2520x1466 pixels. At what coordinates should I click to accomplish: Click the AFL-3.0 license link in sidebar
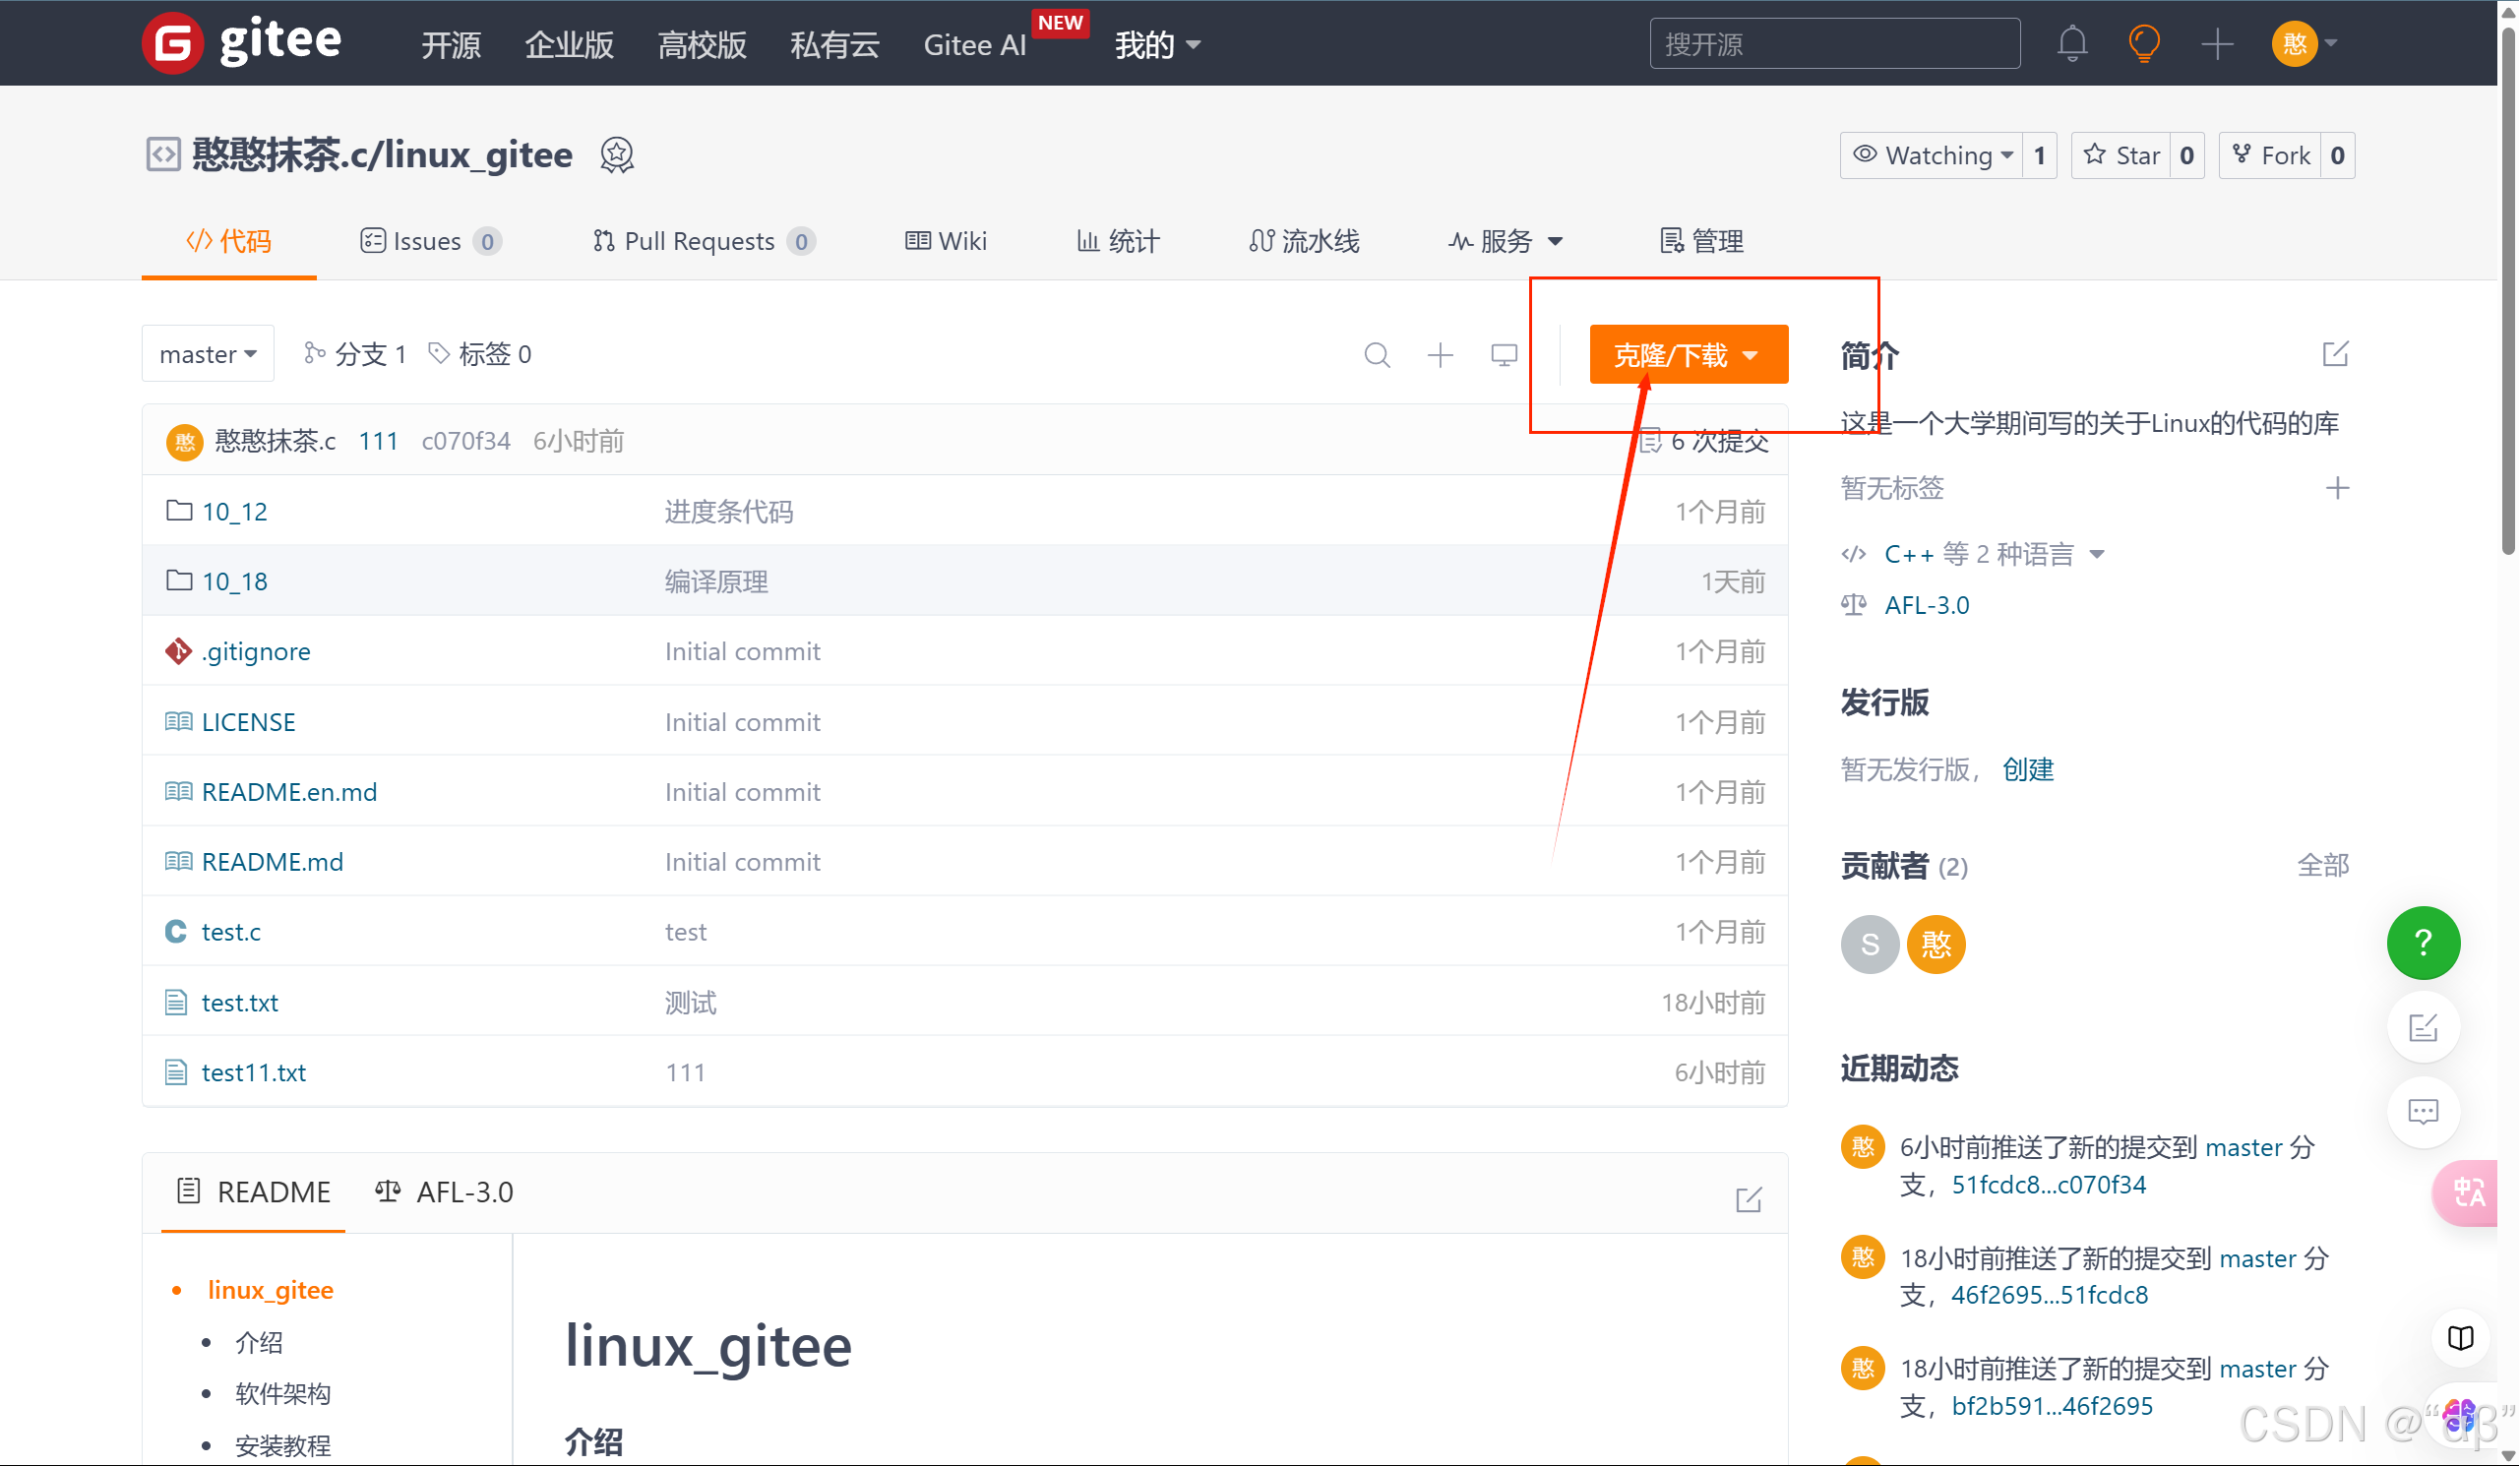click(1927, 606)
